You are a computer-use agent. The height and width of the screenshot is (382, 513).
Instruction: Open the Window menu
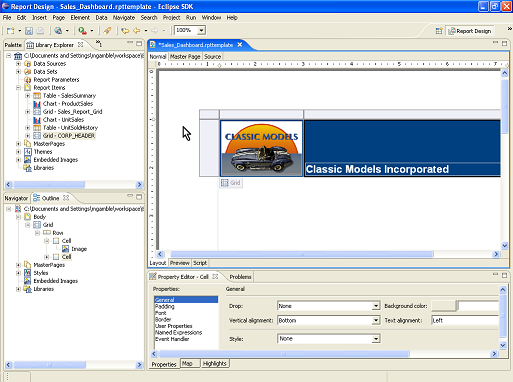coord(211,17)
